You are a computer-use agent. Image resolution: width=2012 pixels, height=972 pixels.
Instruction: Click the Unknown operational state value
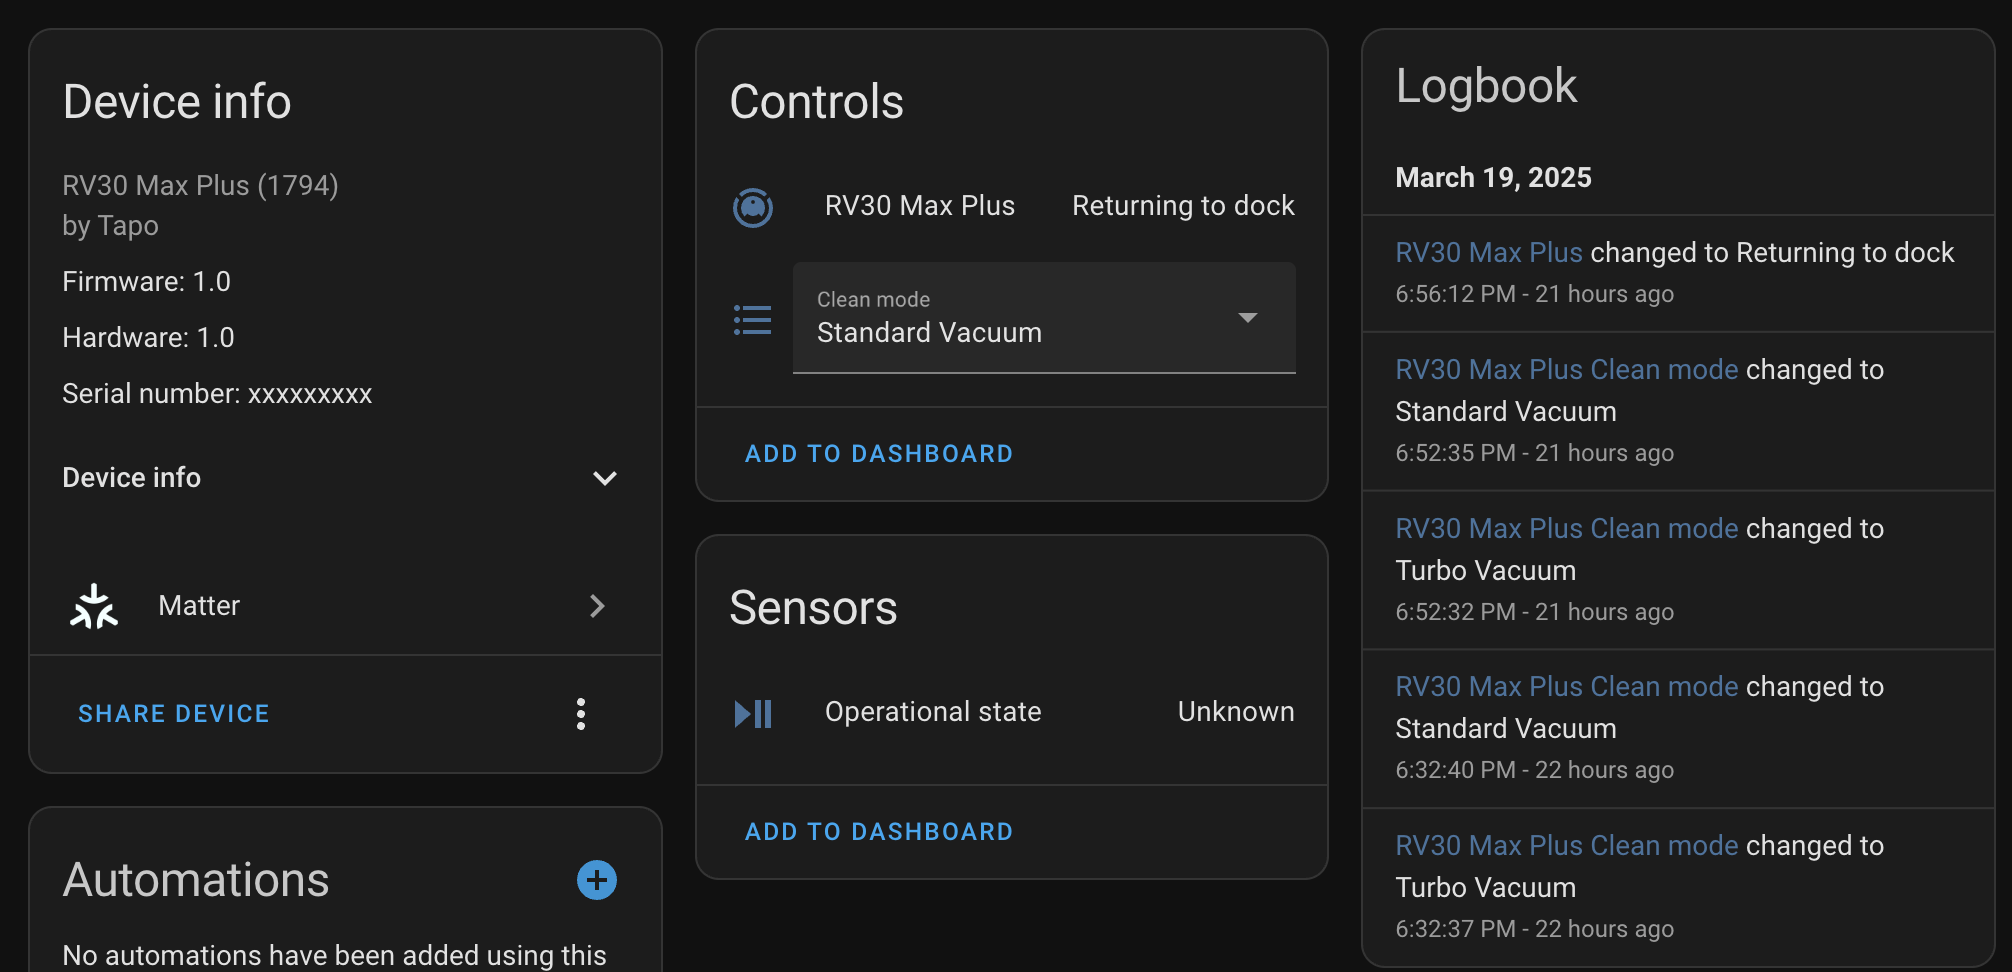pos(1236,712)
